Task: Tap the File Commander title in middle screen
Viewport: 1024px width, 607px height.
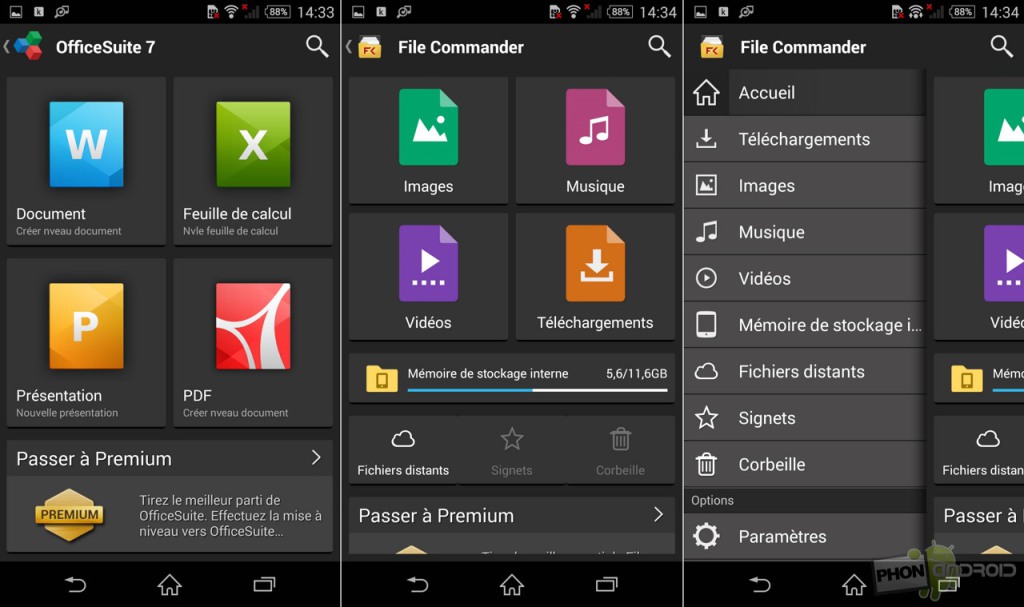Action: tap(460, 47)
